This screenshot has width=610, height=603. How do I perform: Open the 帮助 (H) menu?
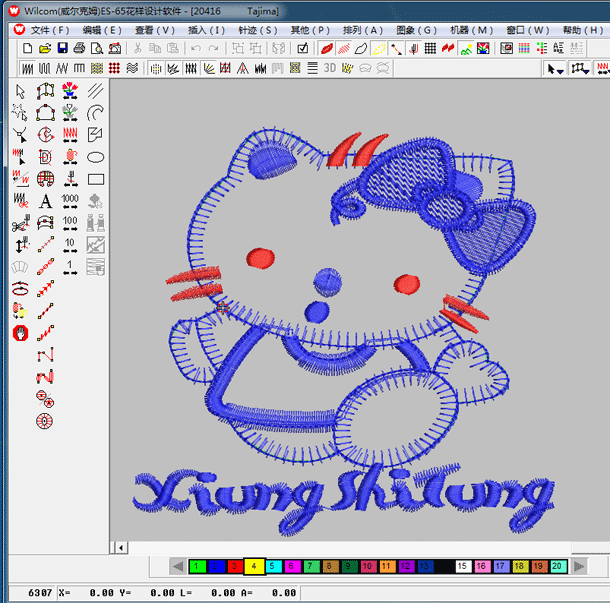(x=582, y=30)
